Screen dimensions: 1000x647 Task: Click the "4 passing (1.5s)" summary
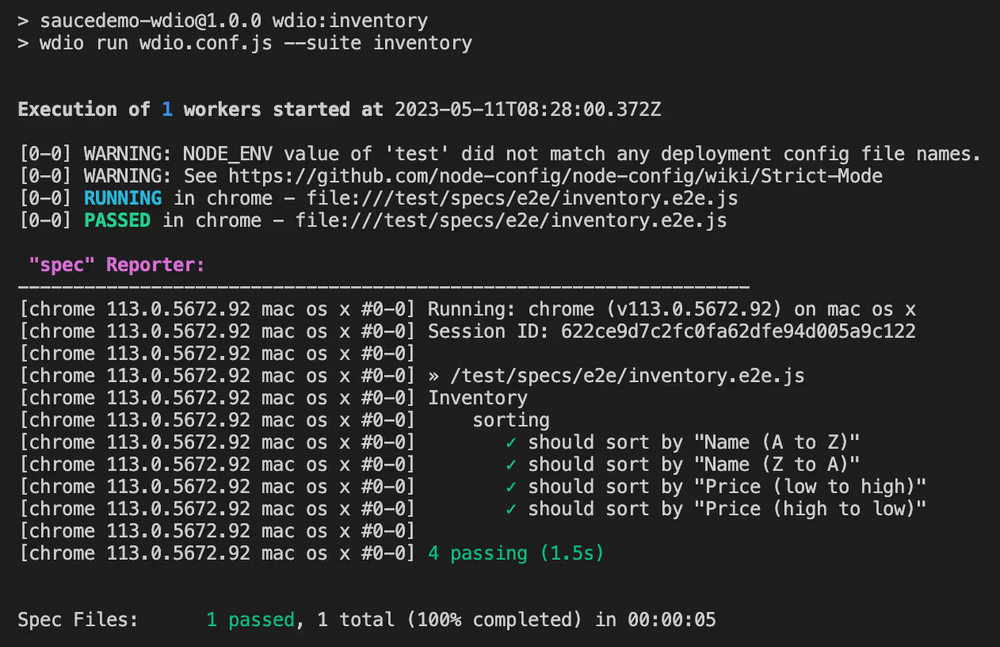pos(516,553)
